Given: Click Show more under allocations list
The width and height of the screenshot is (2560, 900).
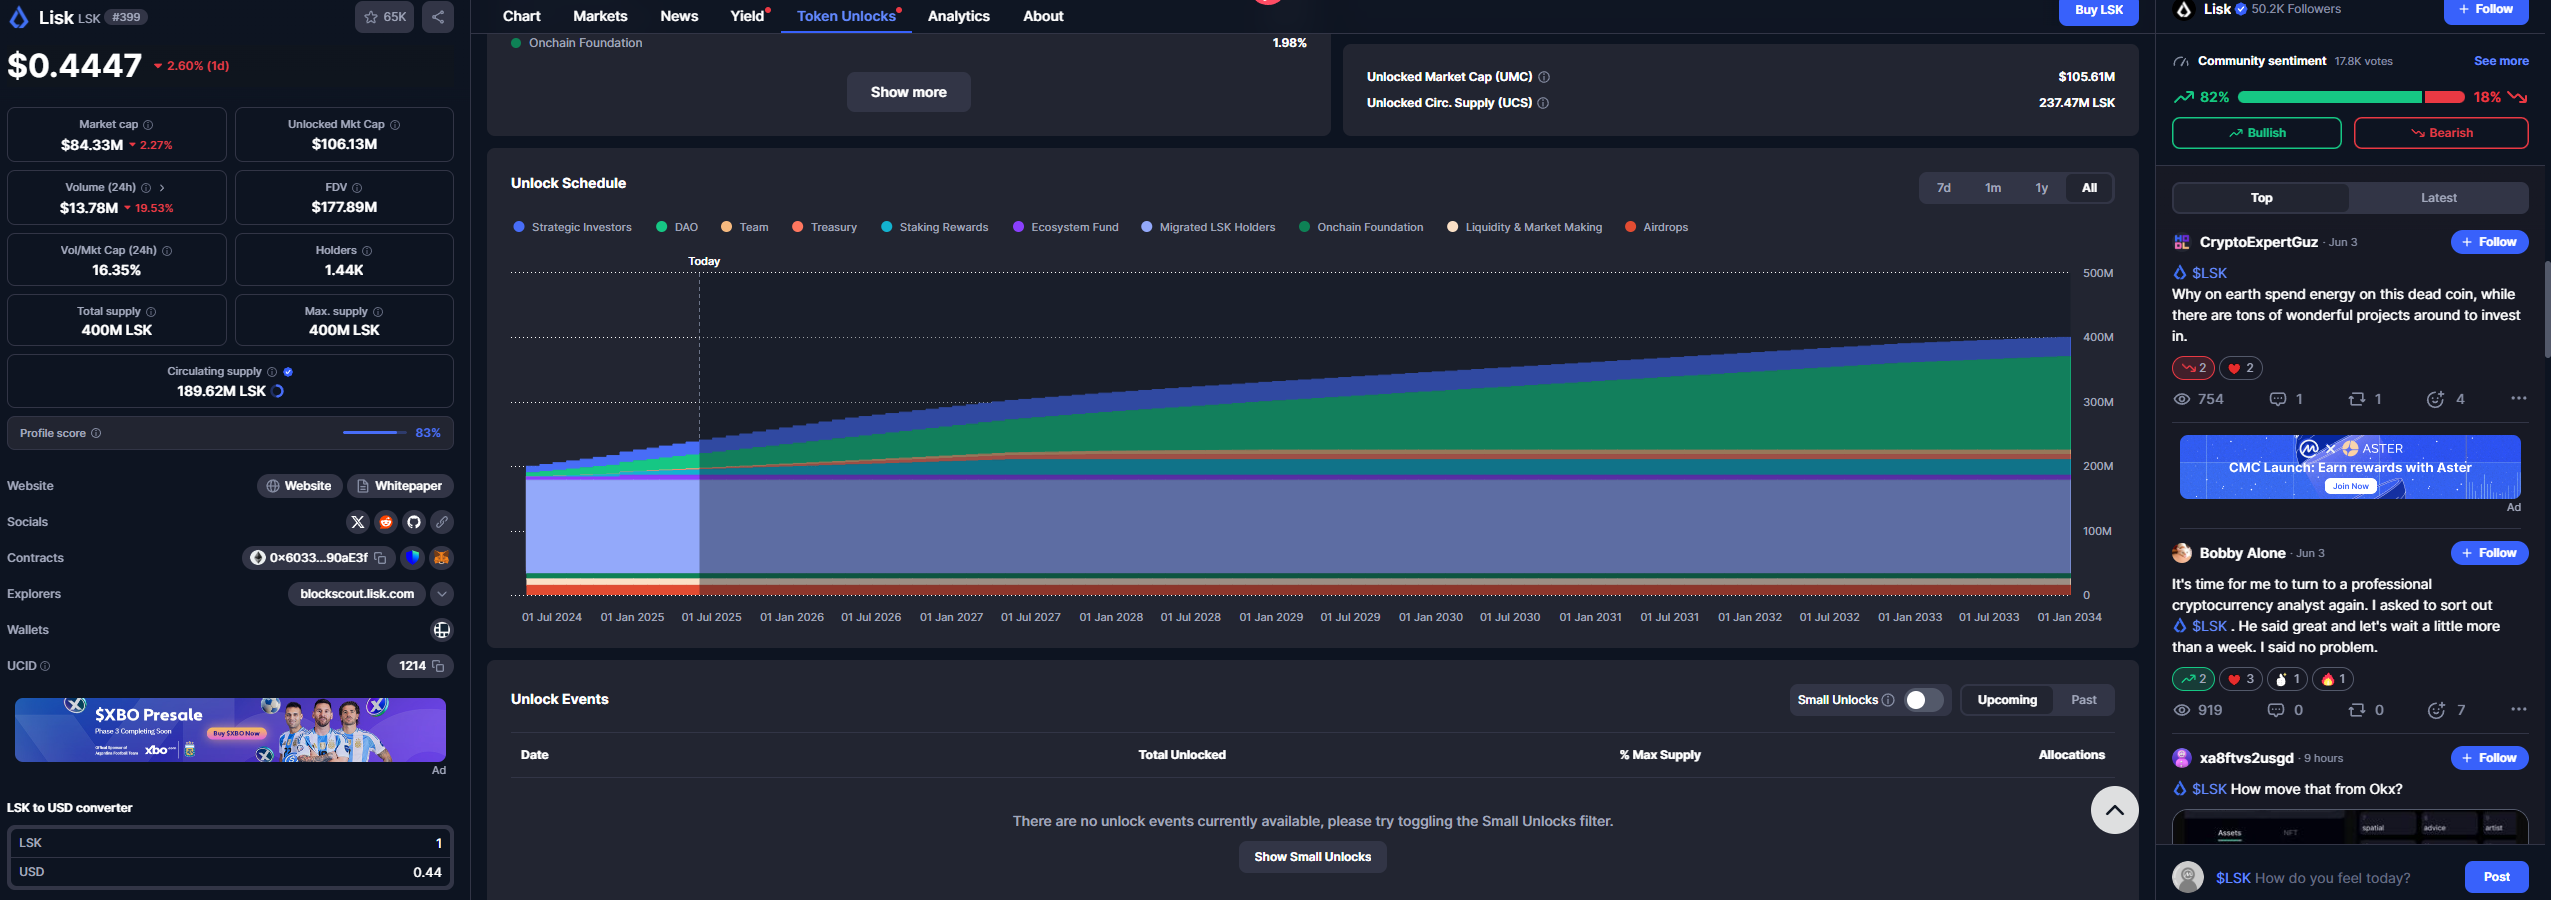Looking at the screenshot, I should 908,92.
